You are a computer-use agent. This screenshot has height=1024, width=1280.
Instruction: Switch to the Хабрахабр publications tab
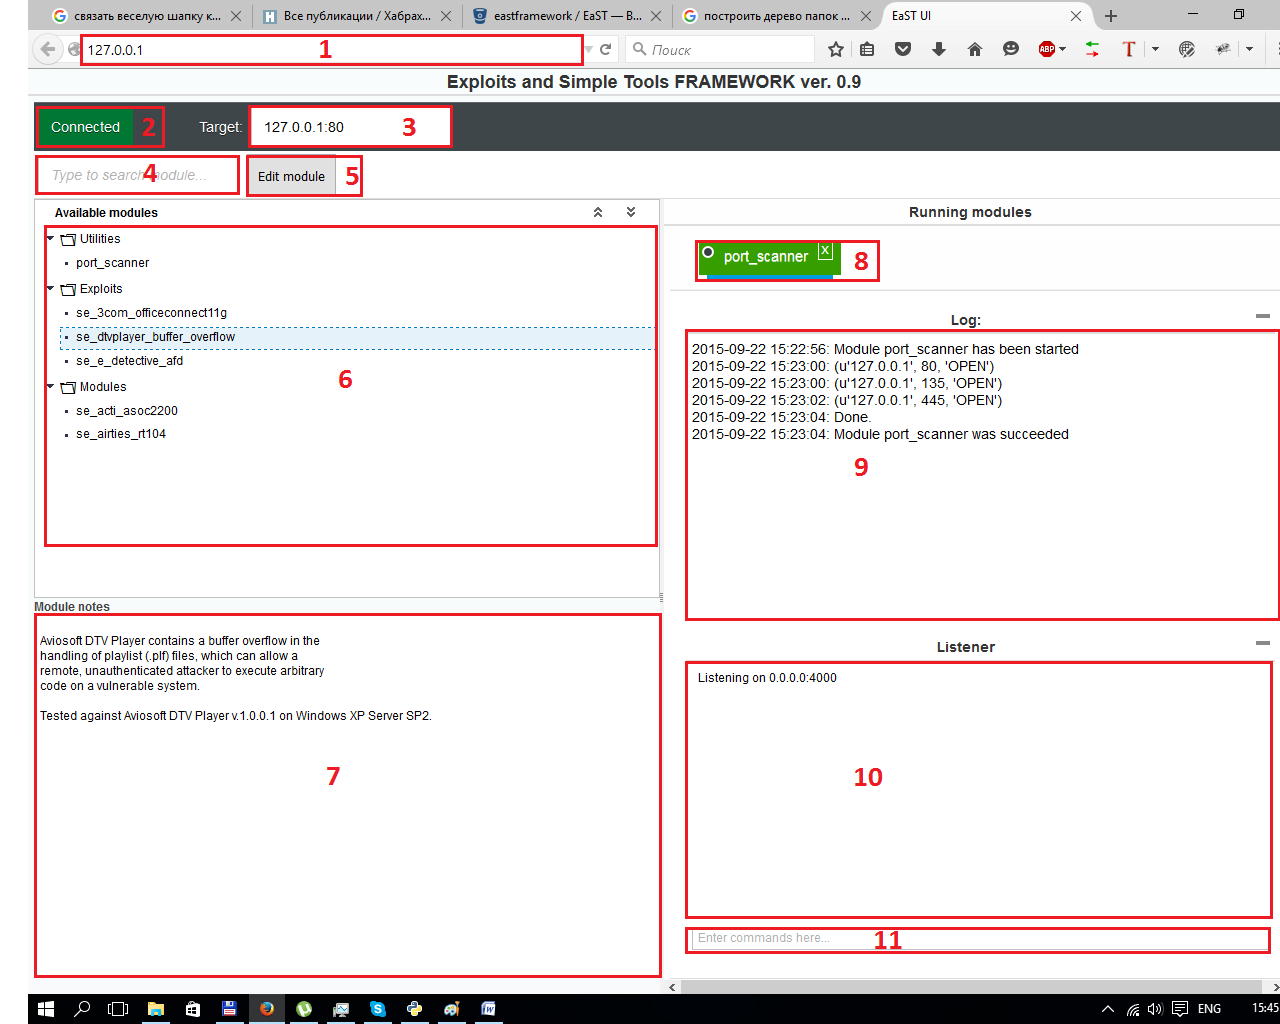pos(356,16)
